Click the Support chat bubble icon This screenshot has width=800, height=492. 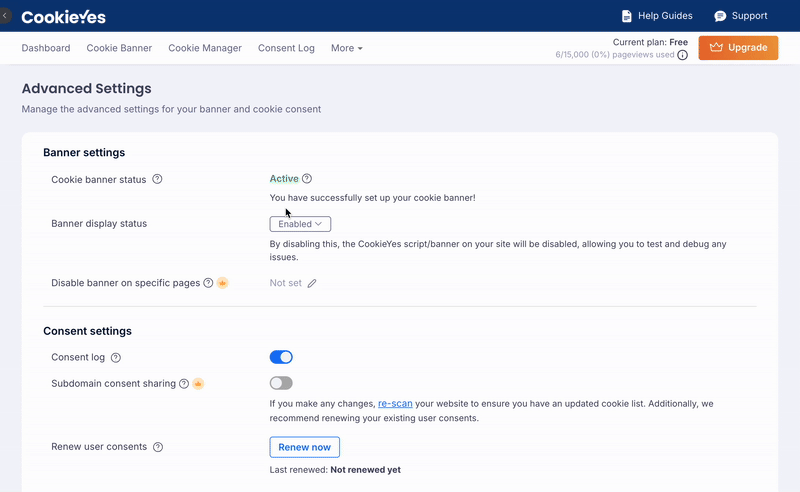point(720,16)
